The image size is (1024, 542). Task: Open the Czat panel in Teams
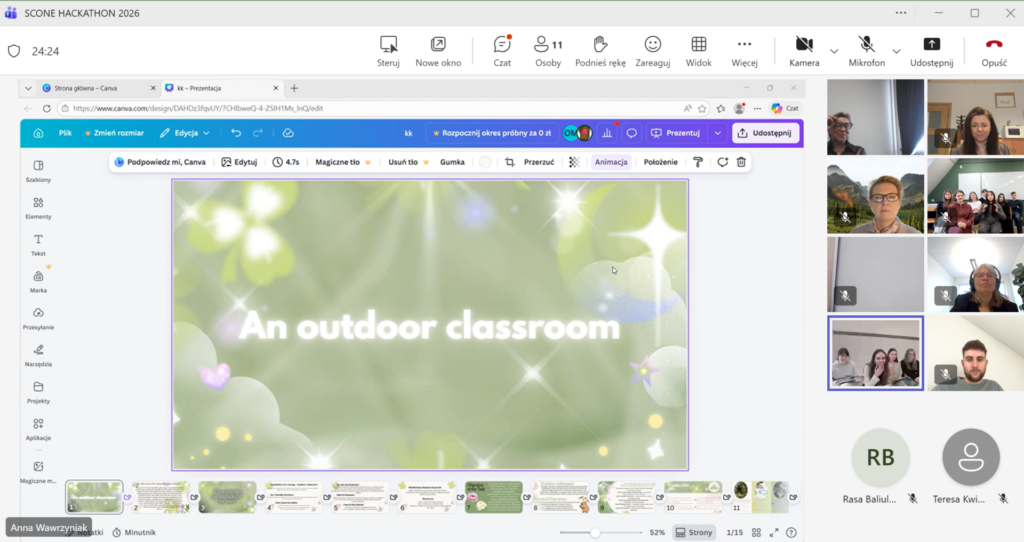pos(502,50)
